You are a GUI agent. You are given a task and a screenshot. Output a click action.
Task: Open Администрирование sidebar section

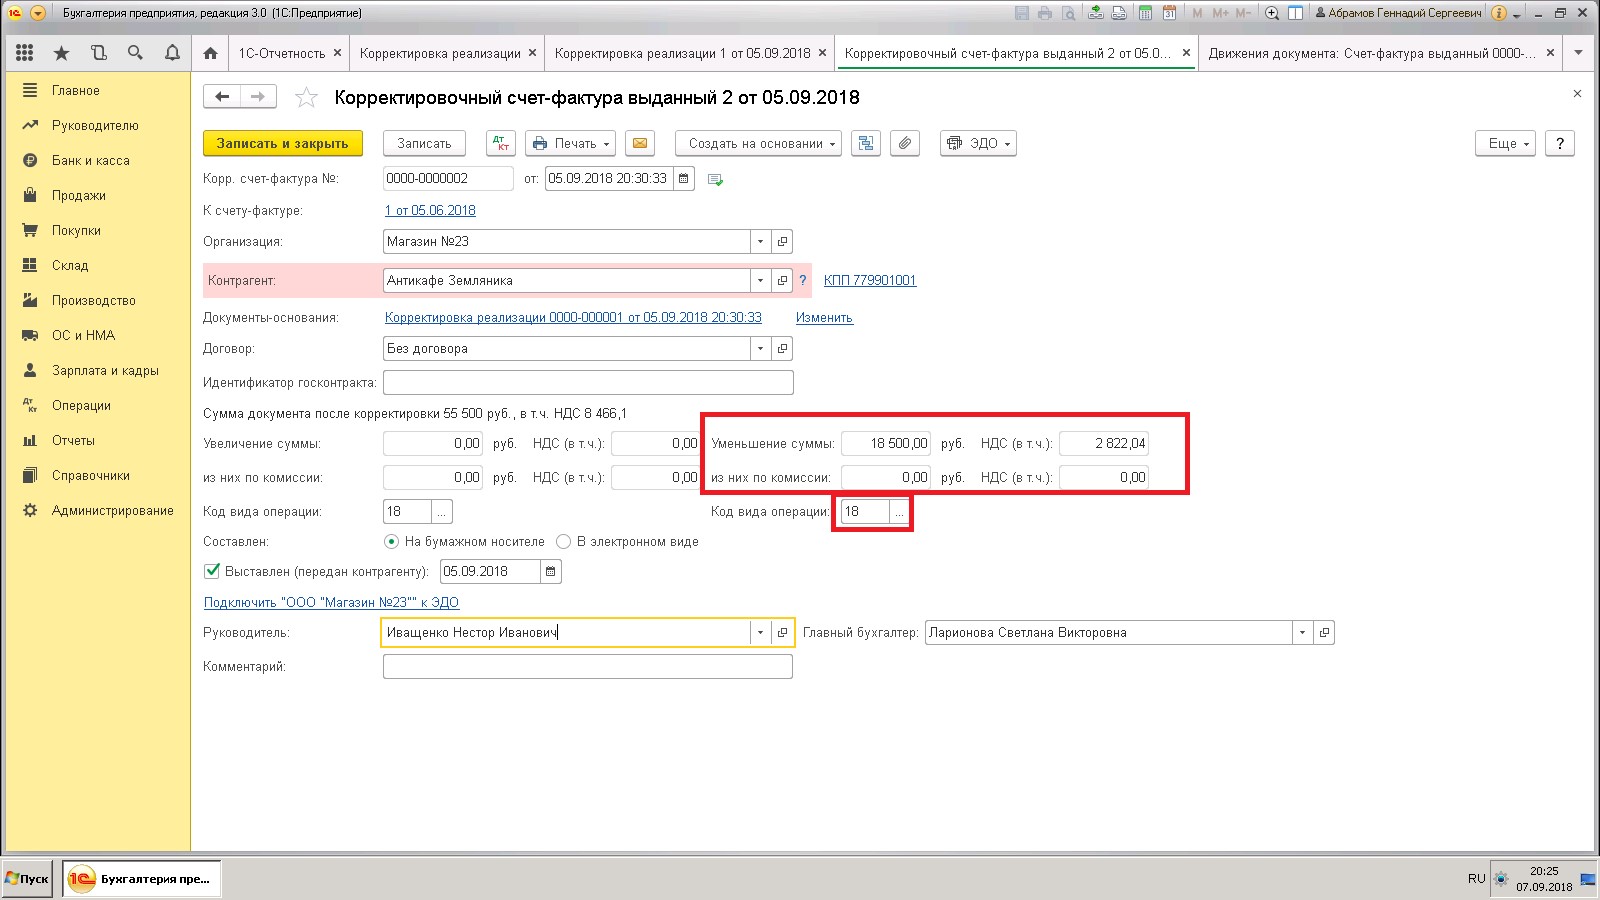[x=113, y=510]
